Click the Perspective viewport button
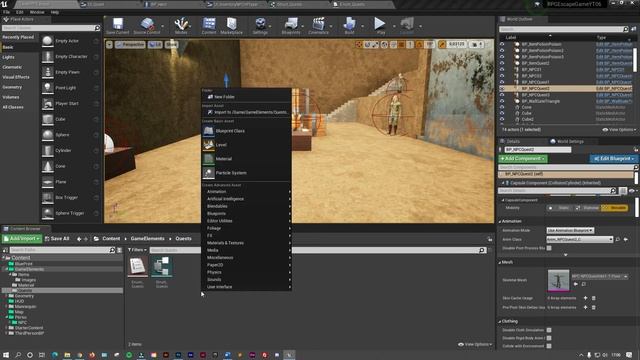 130,44
